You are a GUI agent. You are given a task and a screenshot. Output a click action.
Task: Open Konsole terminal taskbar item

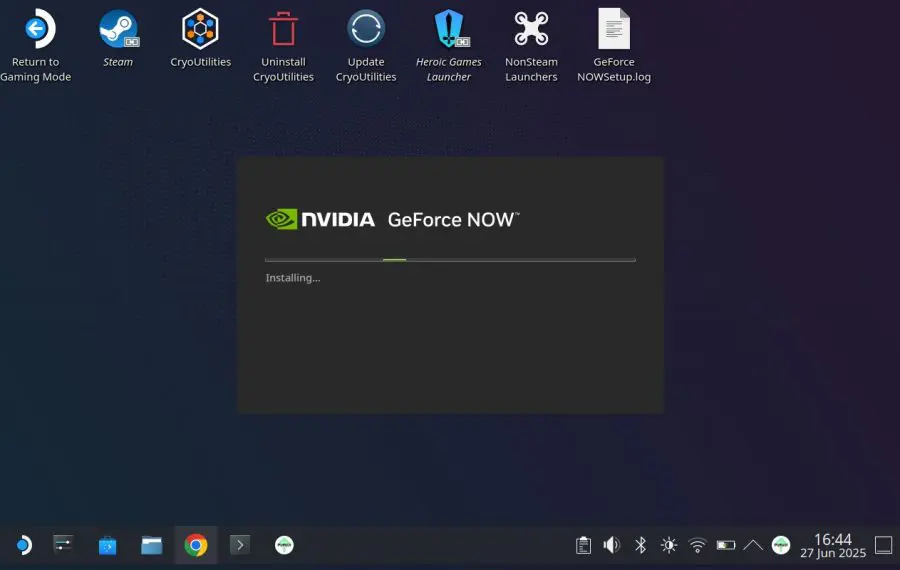pyautogui.click(x=240, y=545)
